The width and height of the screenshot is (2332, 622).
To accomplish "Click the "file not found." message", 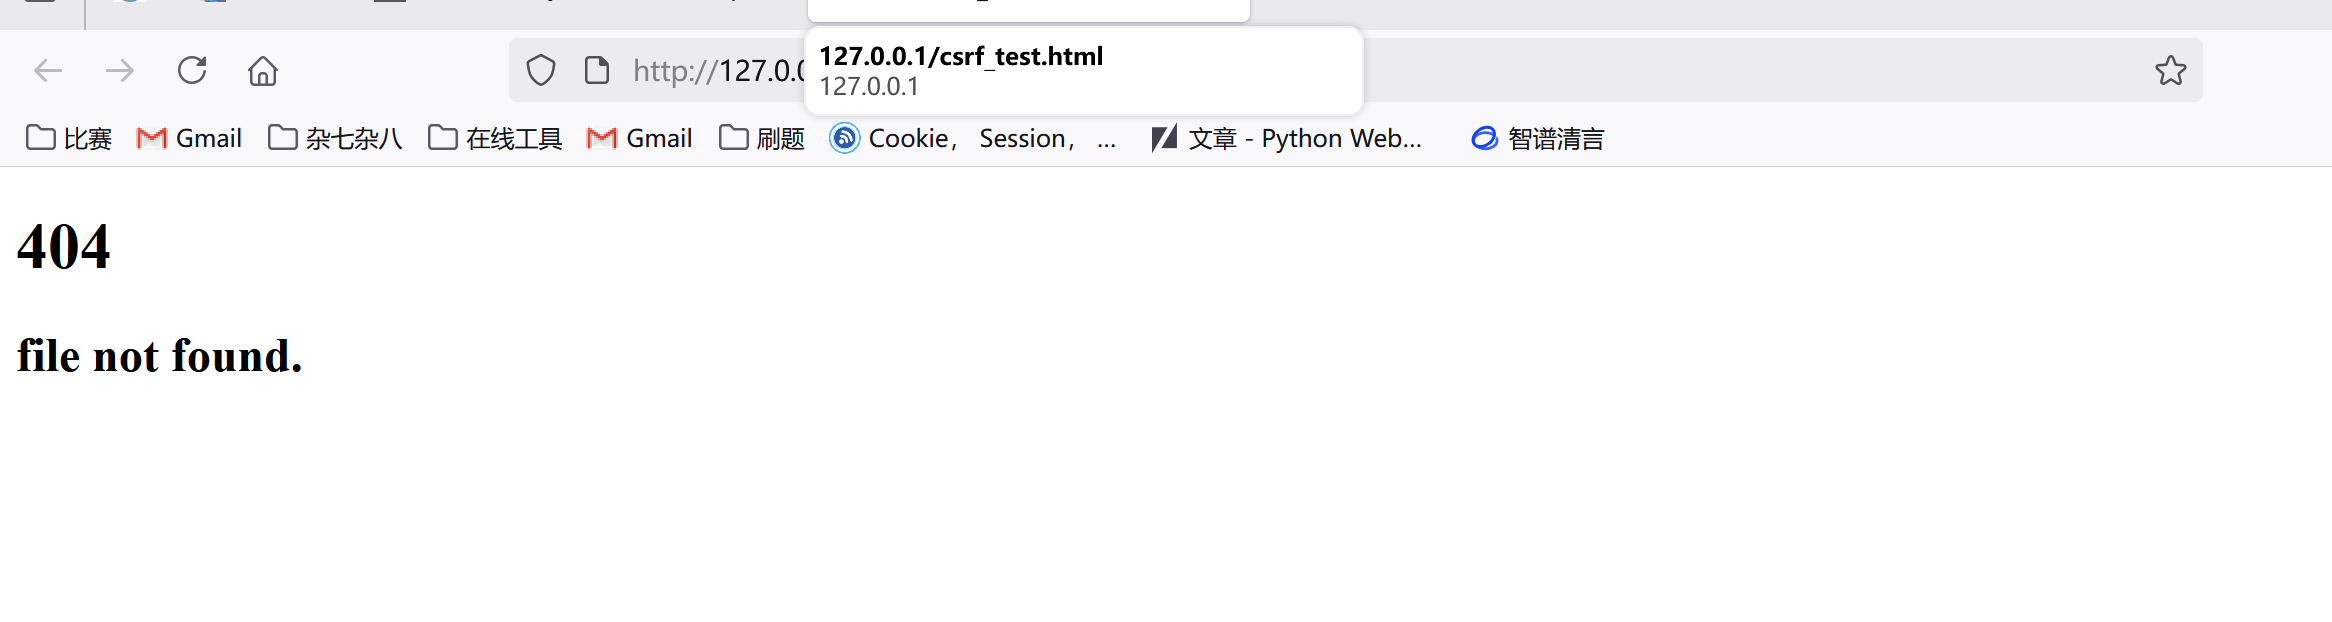I will [x=160, y=356].
